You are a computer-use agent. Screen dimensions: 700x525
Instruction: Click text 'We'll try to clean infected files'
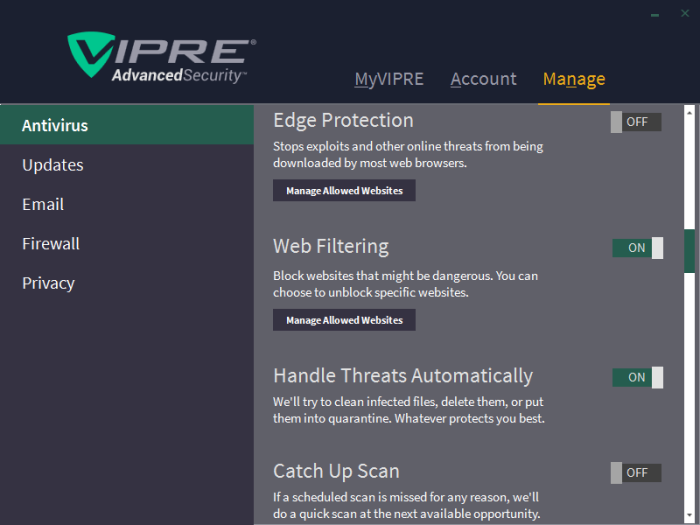pyautogui.click(x=355, y=402)
